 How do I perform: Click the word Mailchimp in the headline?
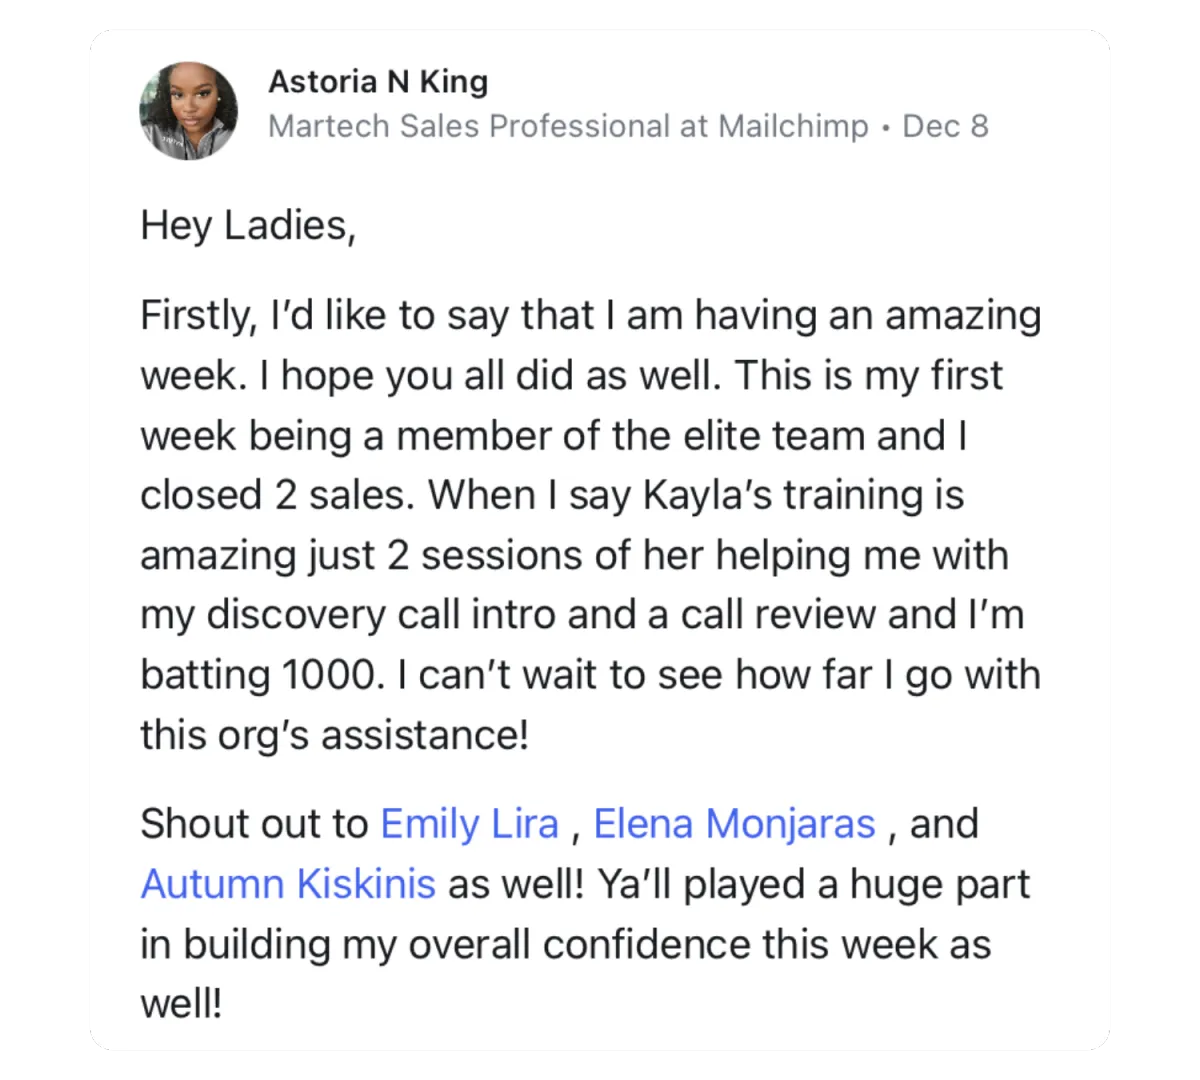tap(793, 126)
